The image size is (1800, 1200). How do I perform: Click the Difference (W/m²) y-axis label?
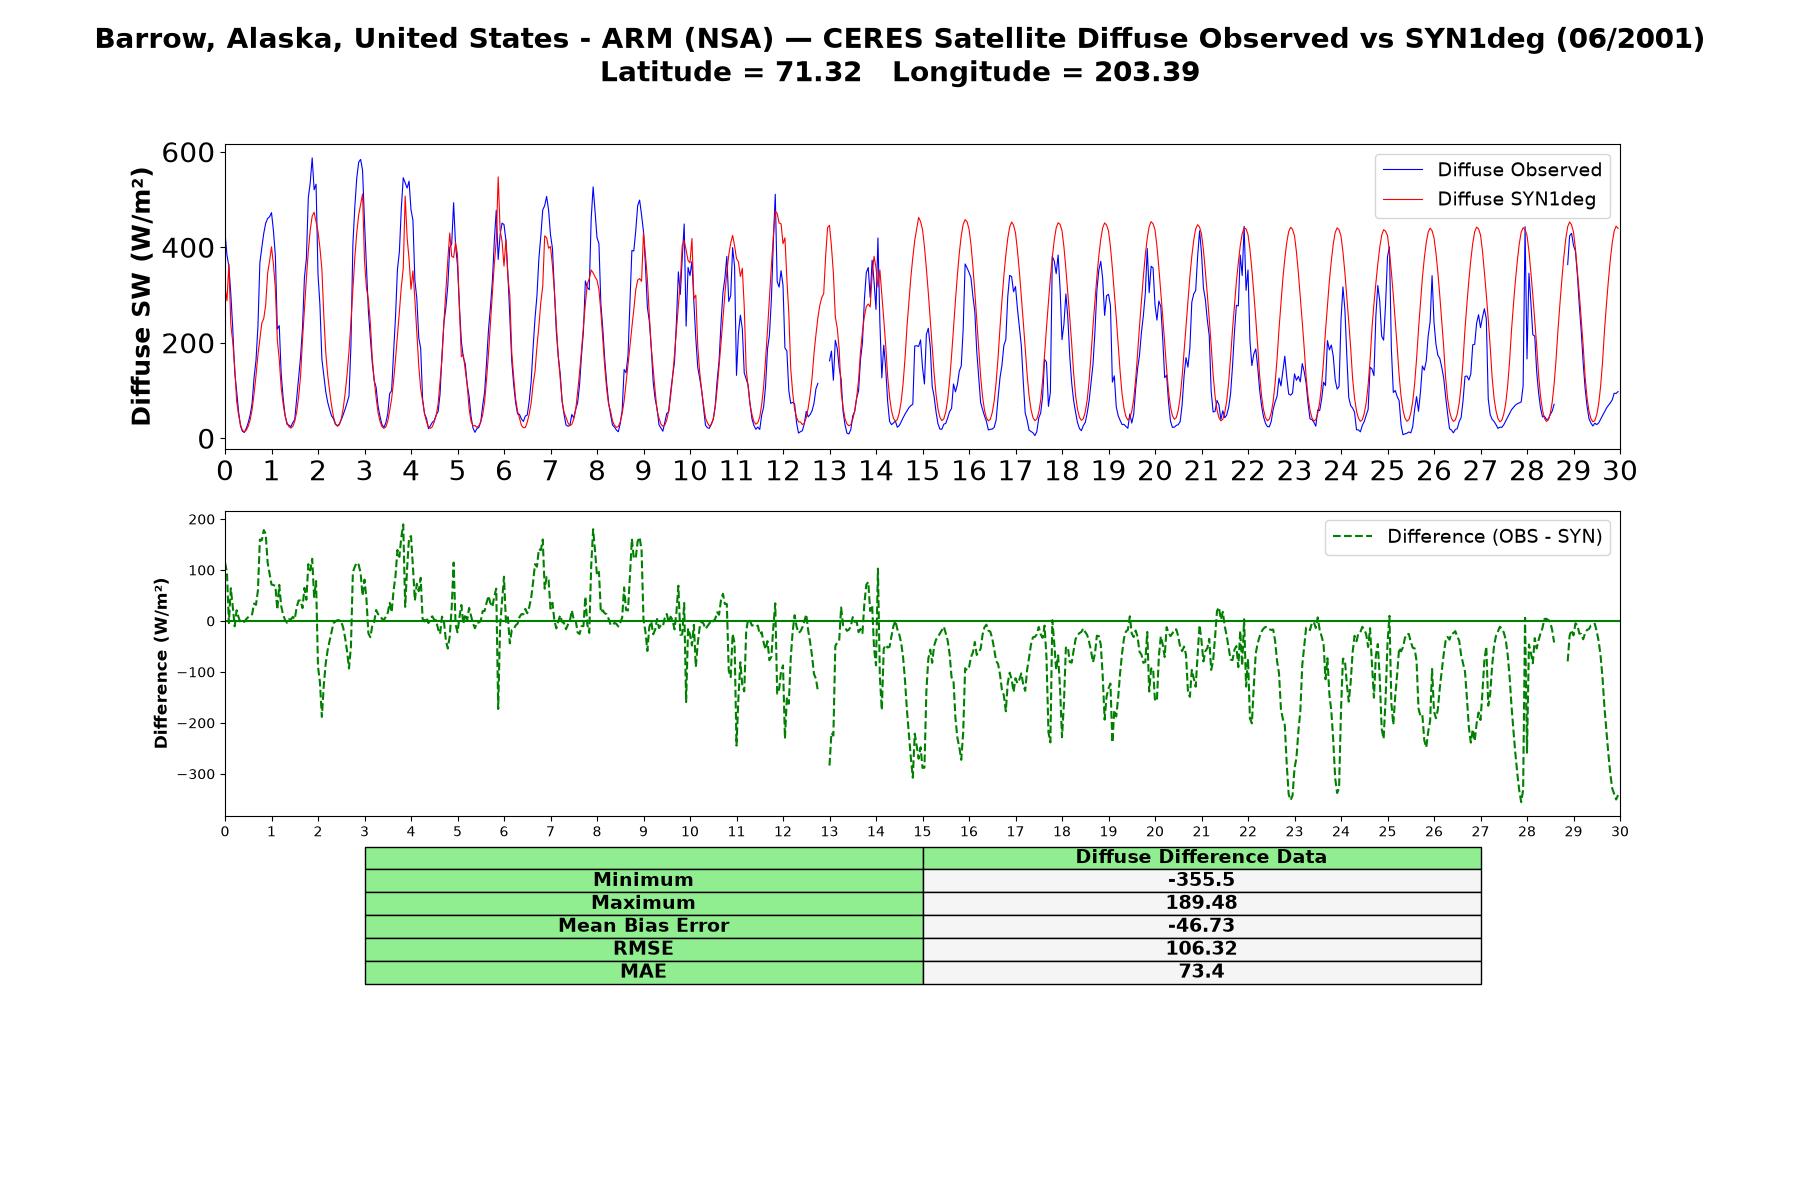point(161,664)
